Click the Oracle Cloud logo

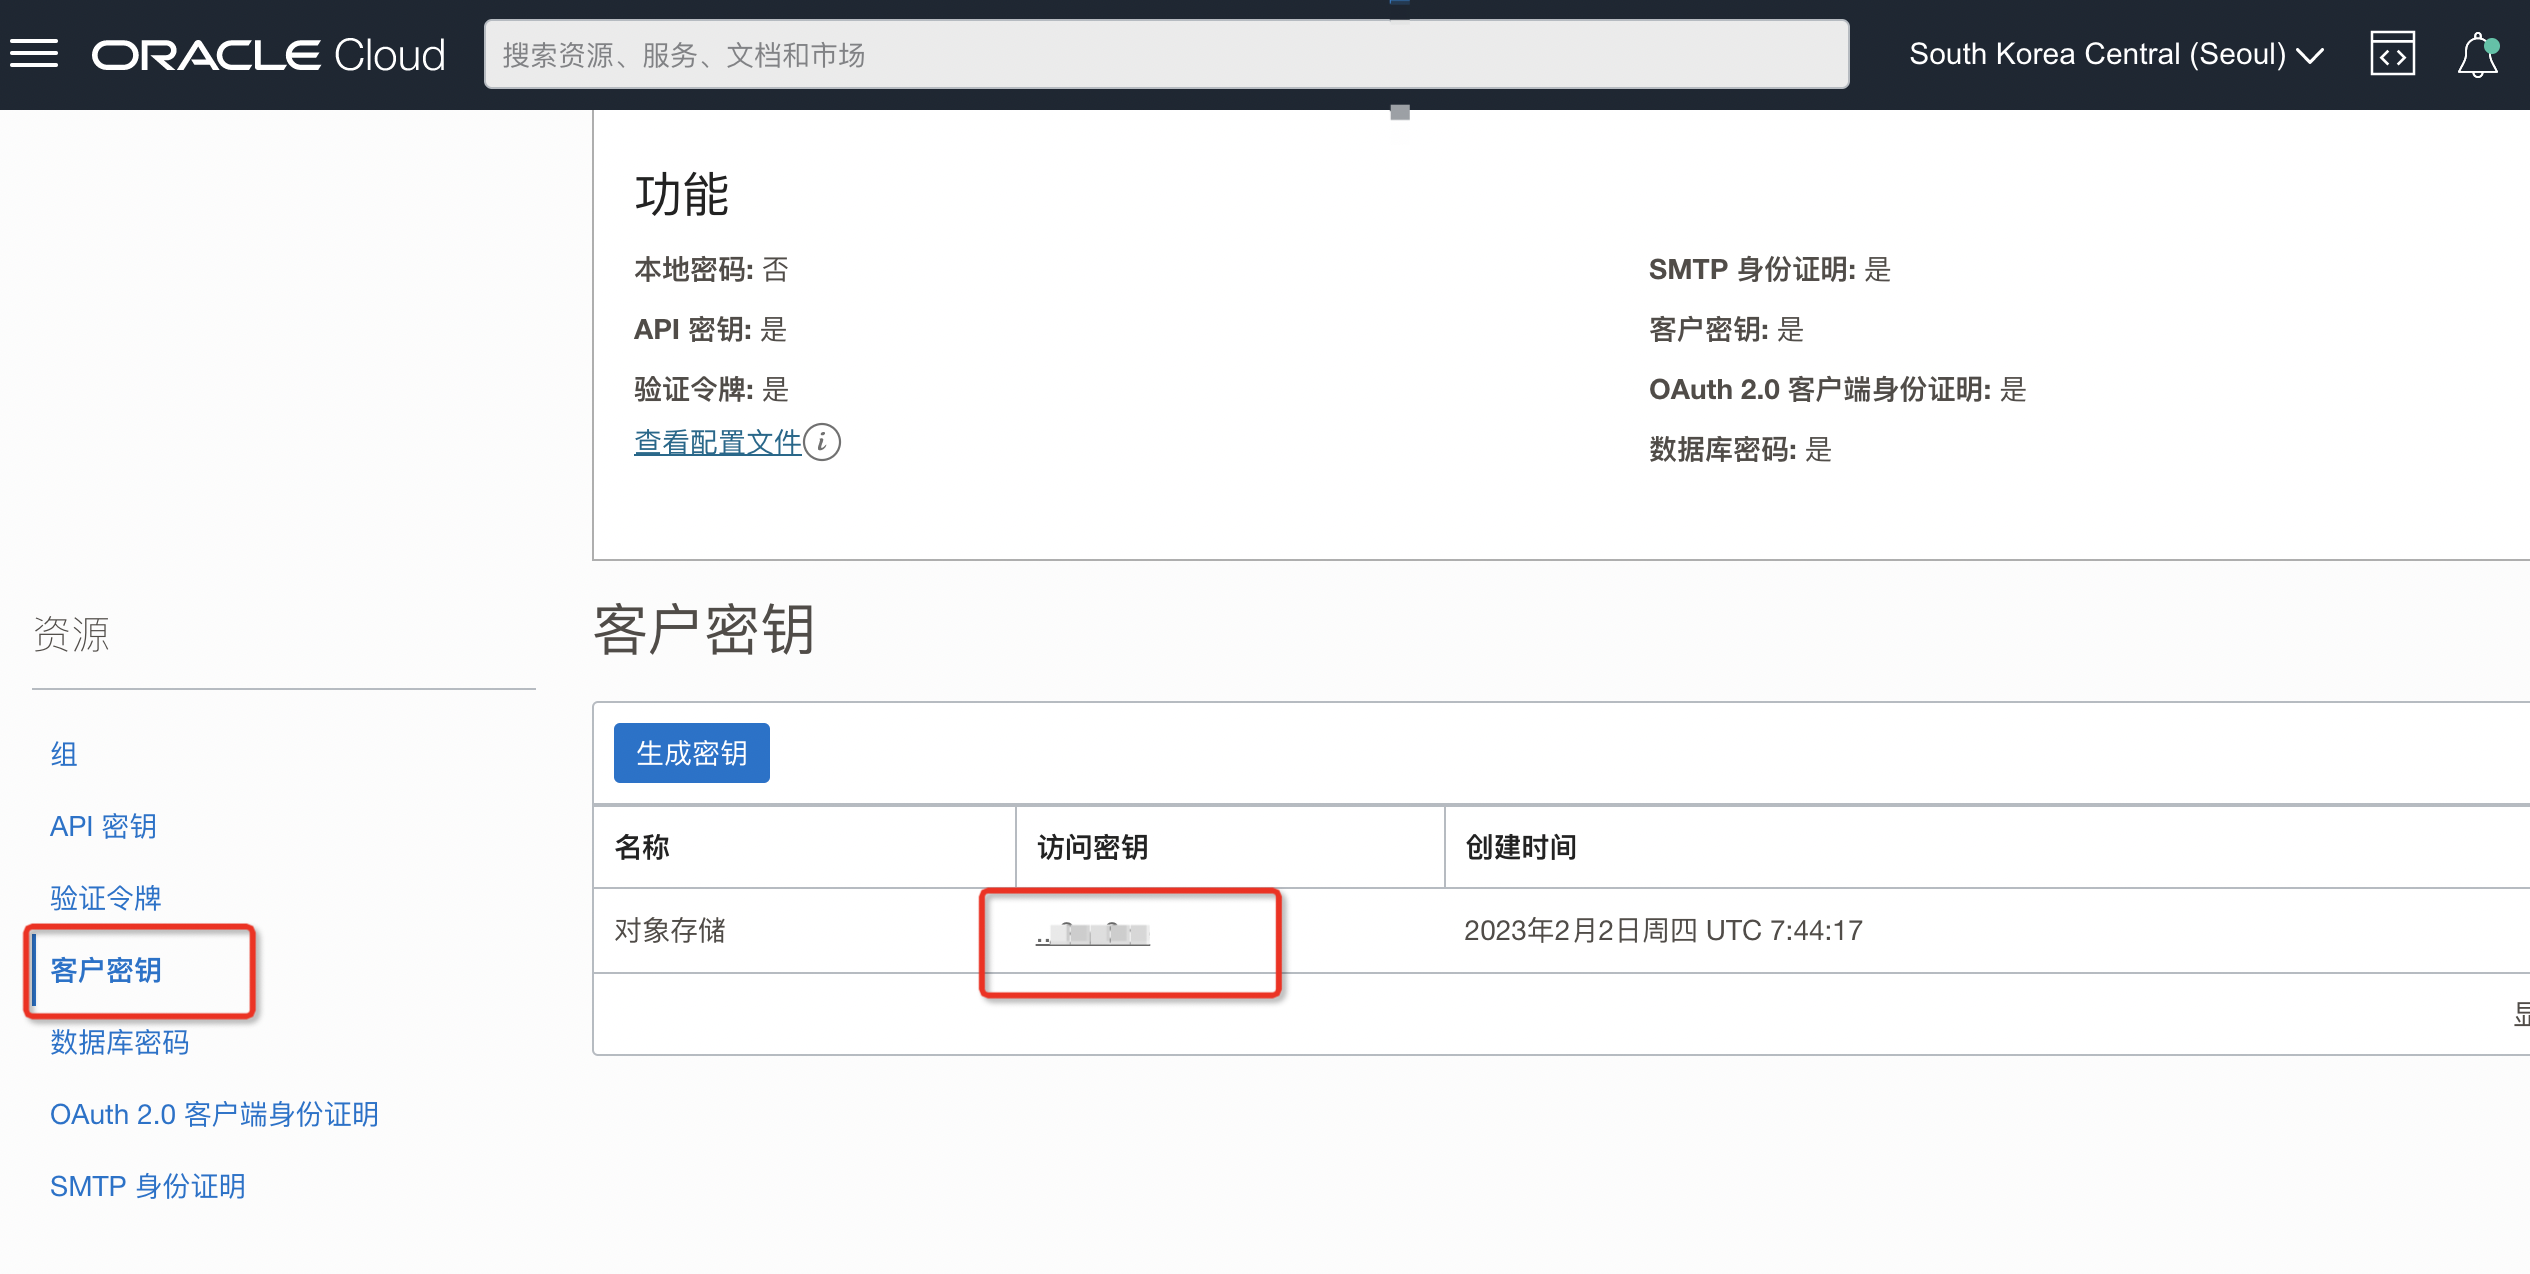268,55
